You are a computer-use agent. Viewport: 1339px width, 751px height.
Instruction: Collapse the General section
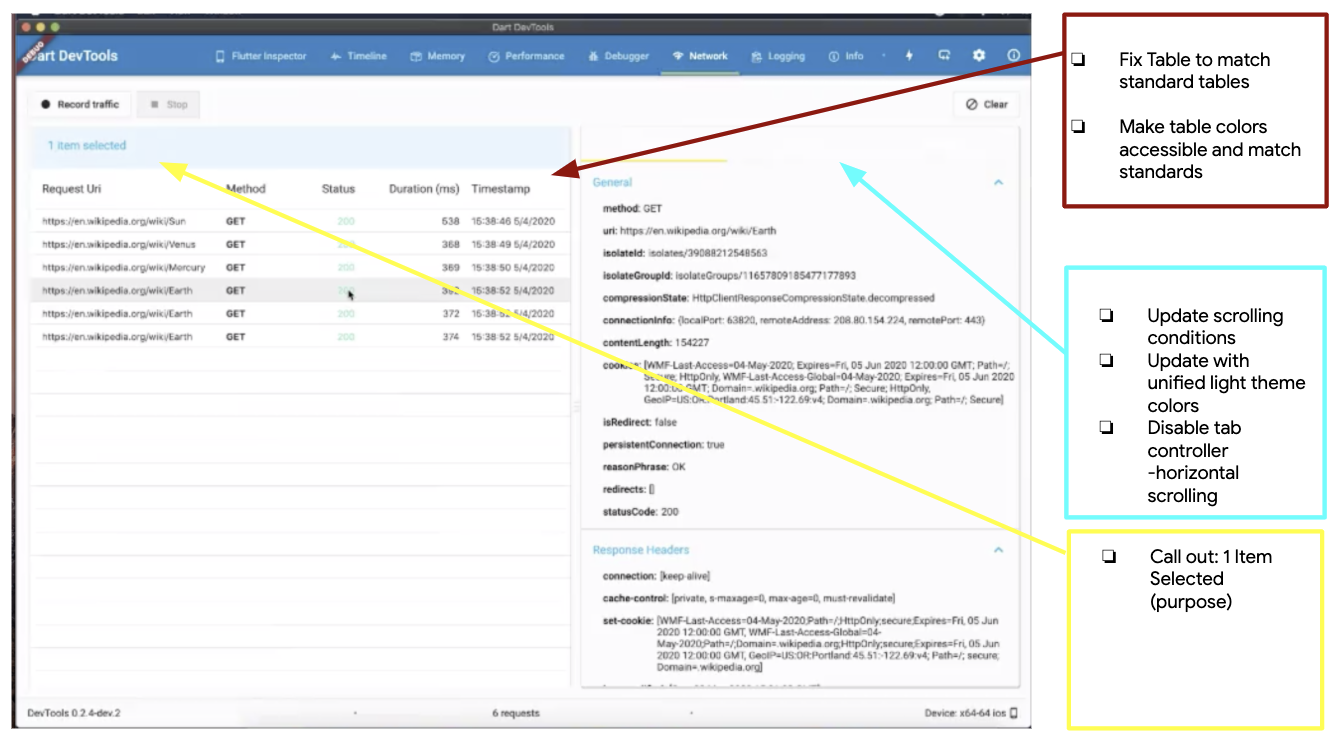(998, 182)
